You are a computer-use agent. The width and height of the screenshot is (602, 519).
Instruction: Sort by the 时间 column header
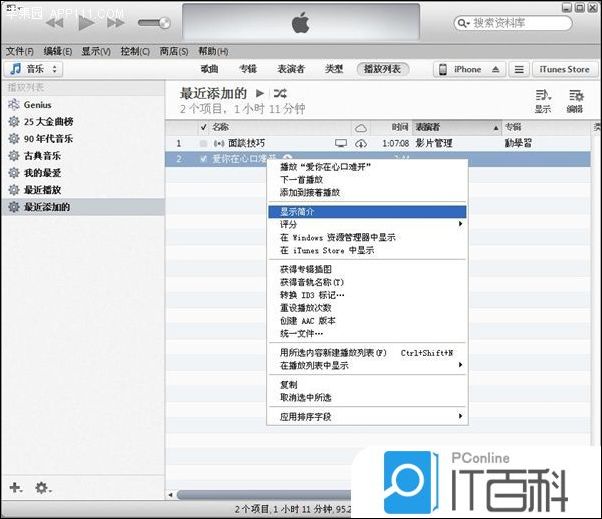point(399,127)
